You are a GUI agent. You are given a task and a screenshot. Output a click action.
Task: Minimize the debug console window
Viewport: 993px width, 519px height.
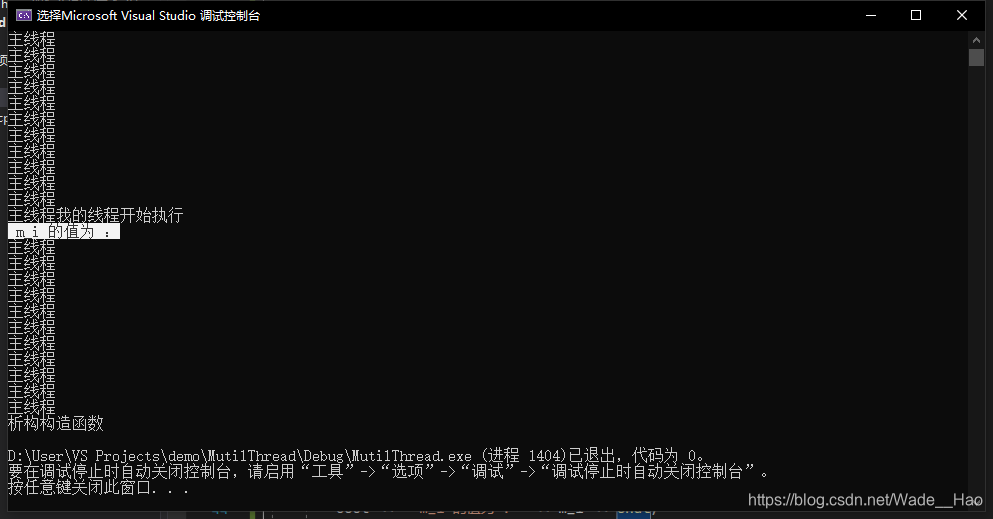[871, 15]
